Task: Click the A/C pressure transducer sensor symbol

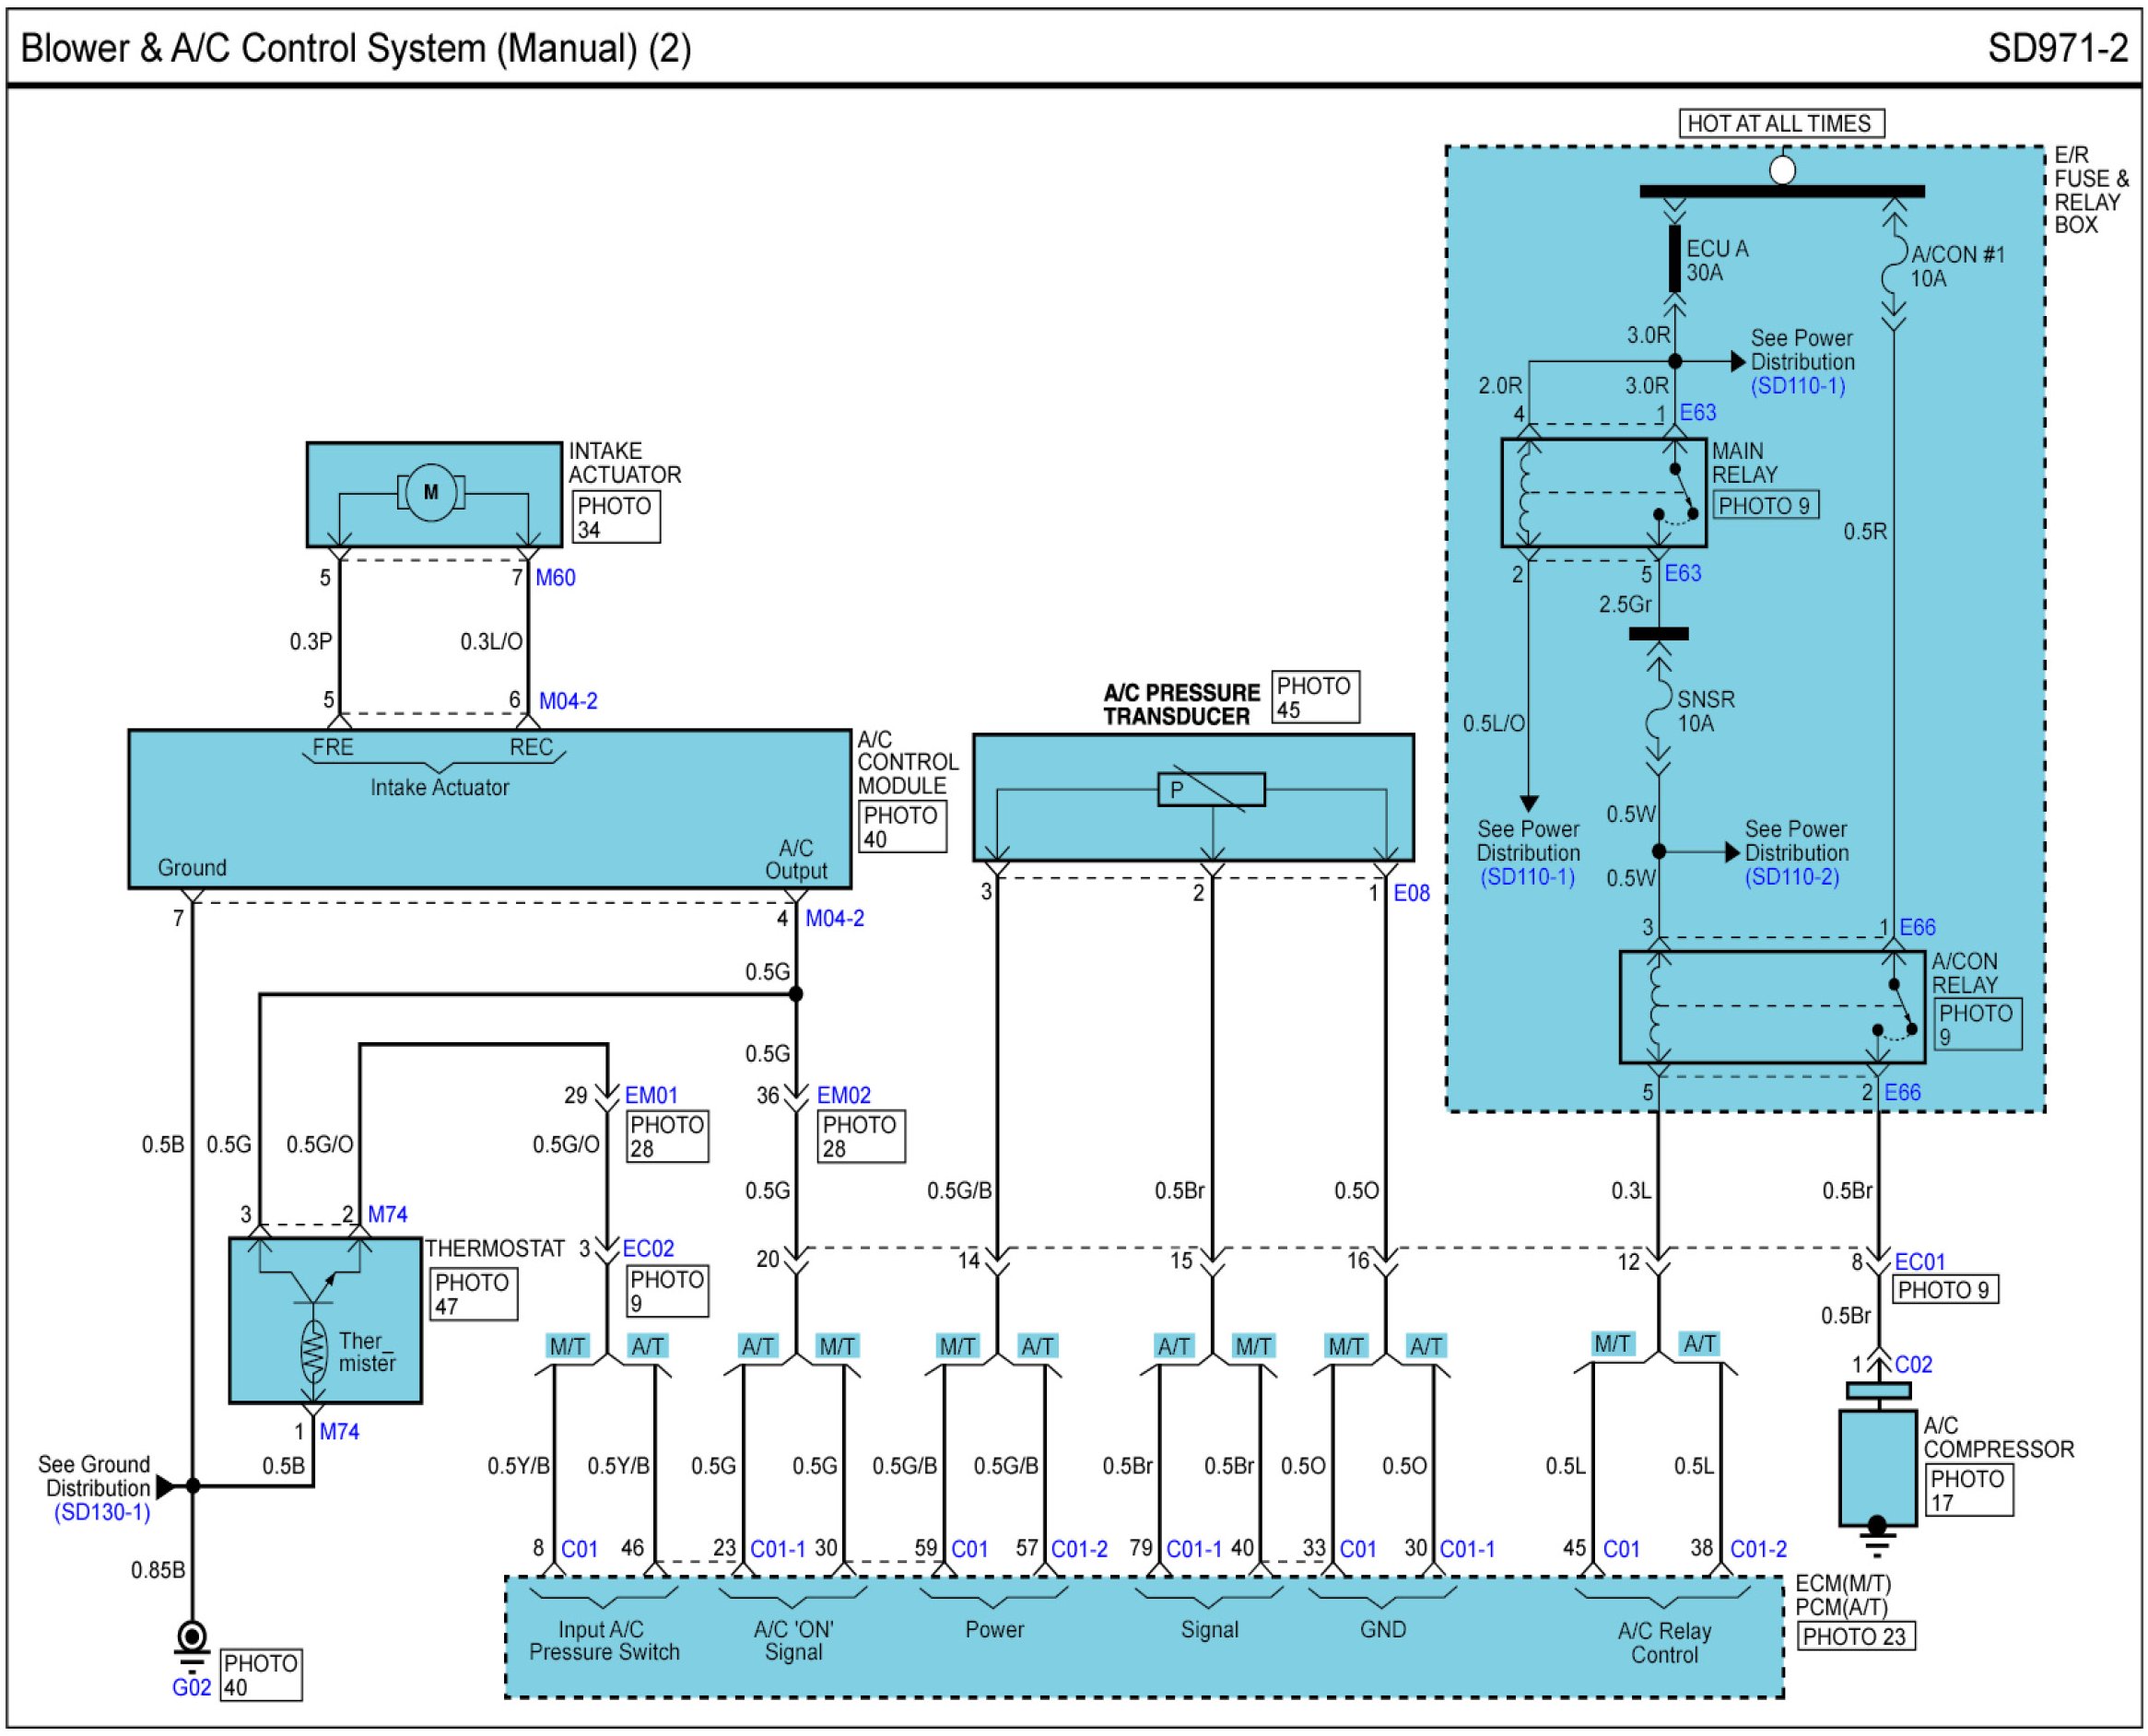Action: point(1210,790)
